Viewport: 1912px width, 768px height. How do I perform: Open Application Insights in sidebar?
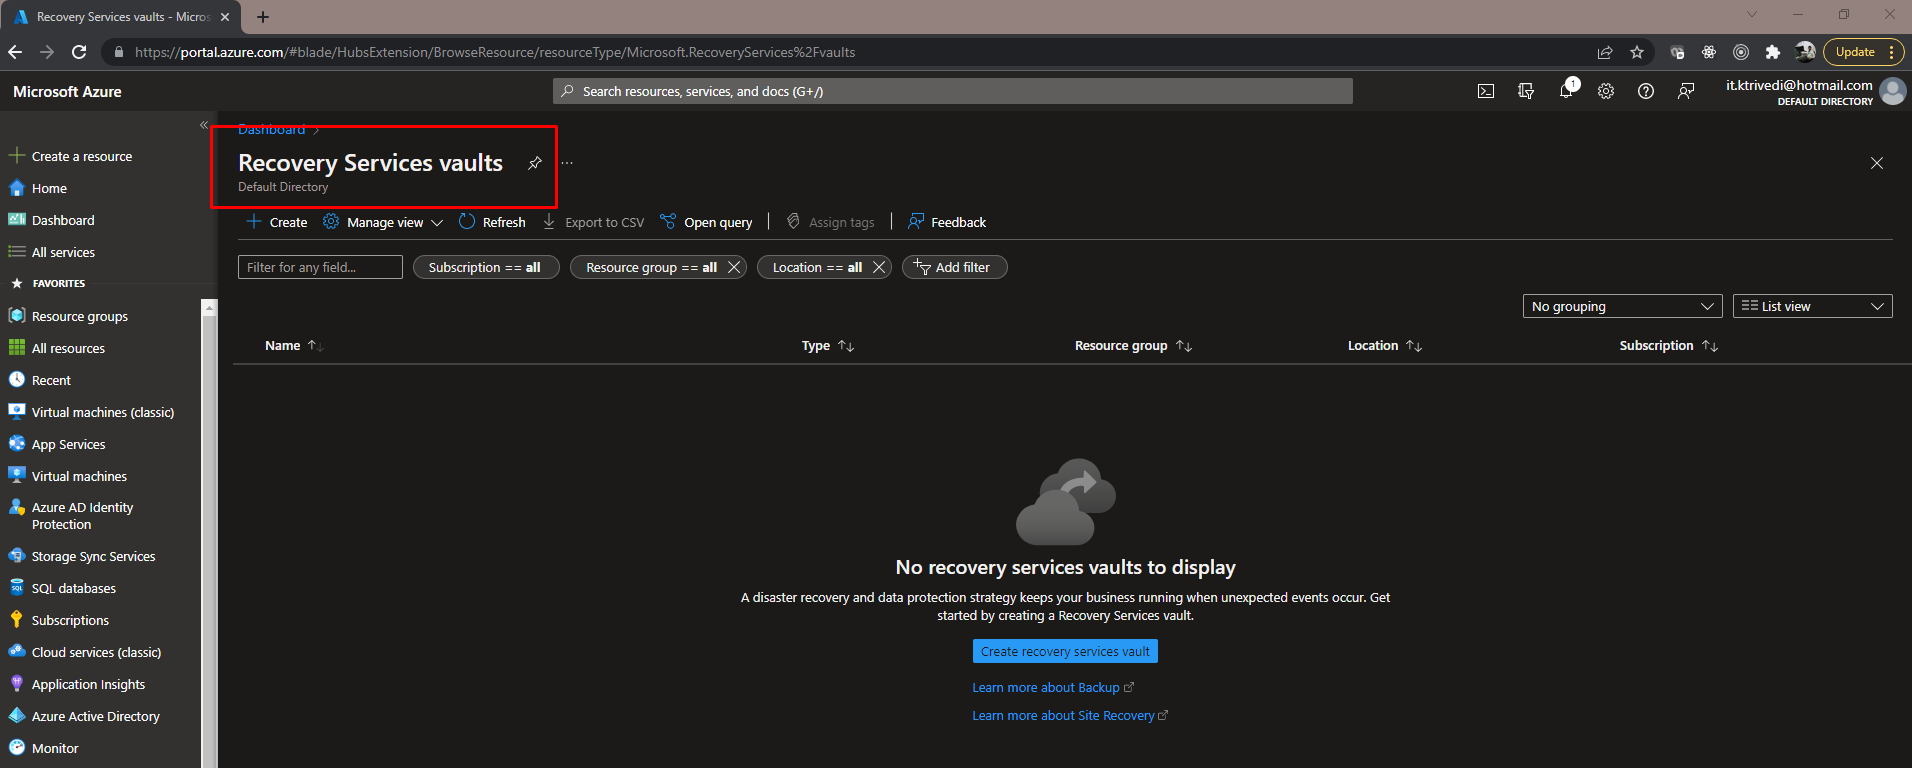click(x=88, y=684)
